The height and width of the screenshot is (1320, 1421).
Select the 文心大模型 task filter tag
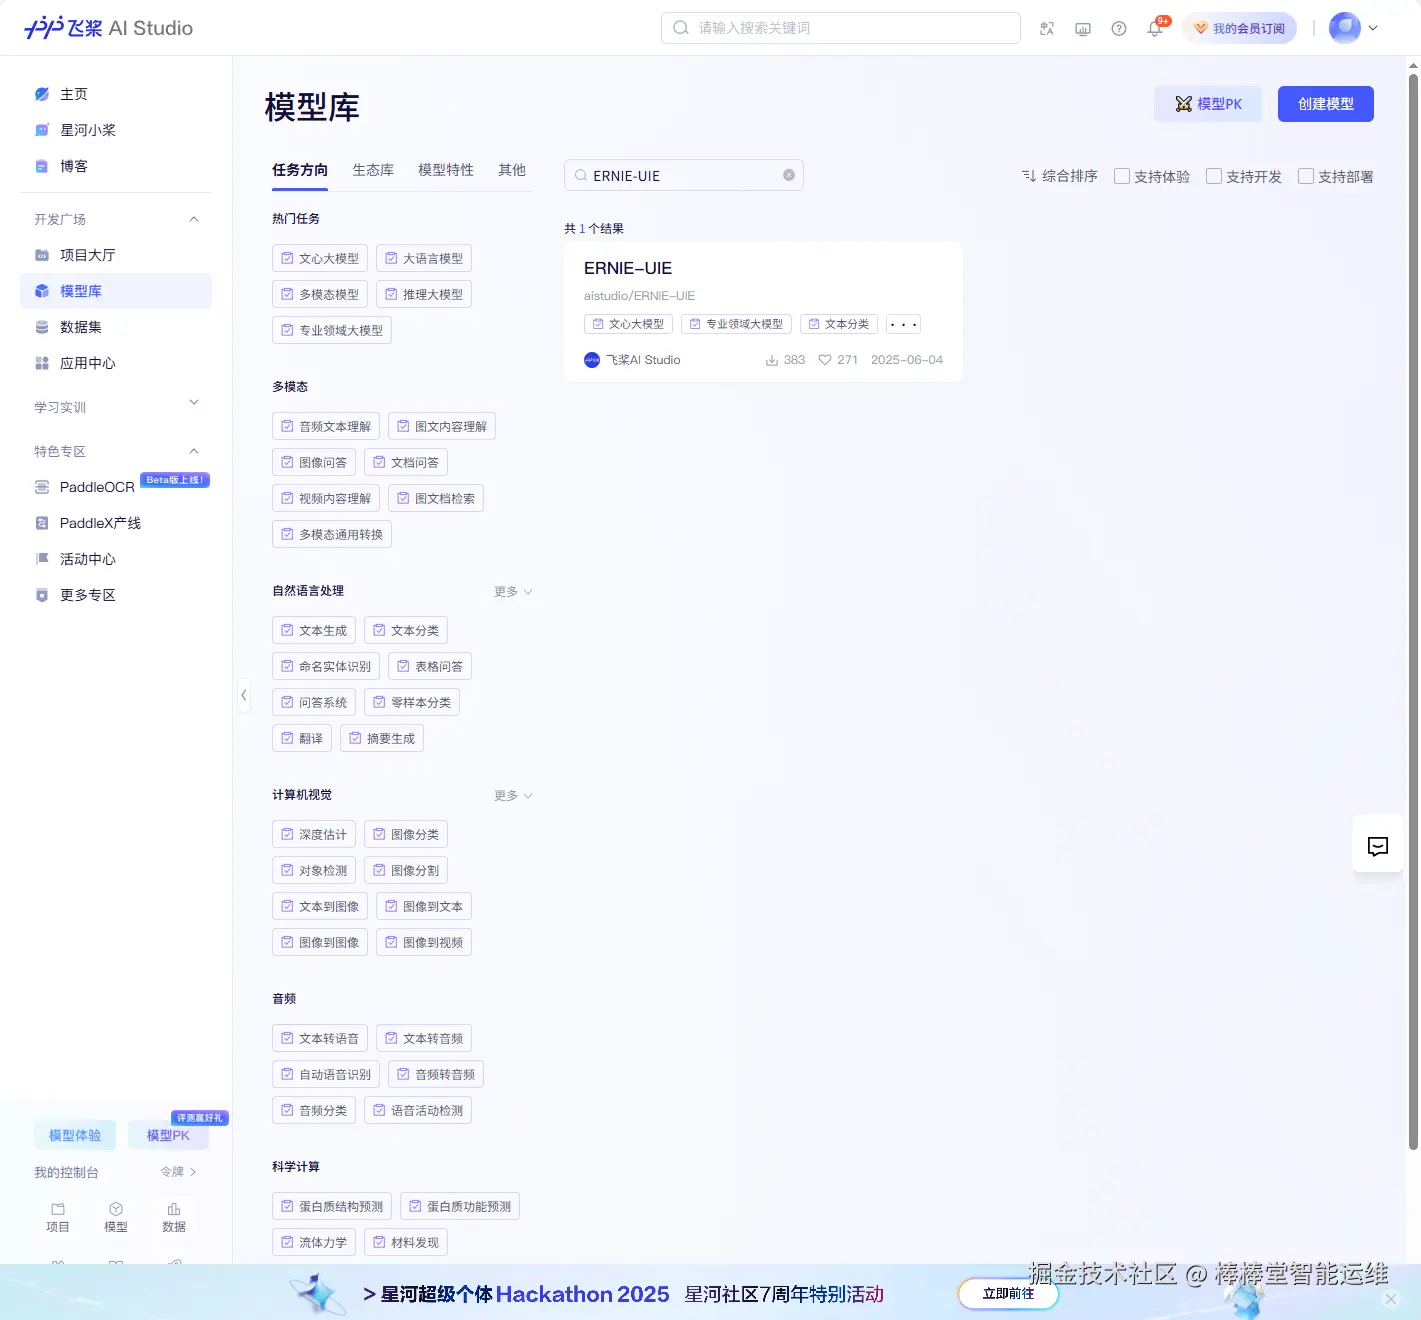click(320, 258)
